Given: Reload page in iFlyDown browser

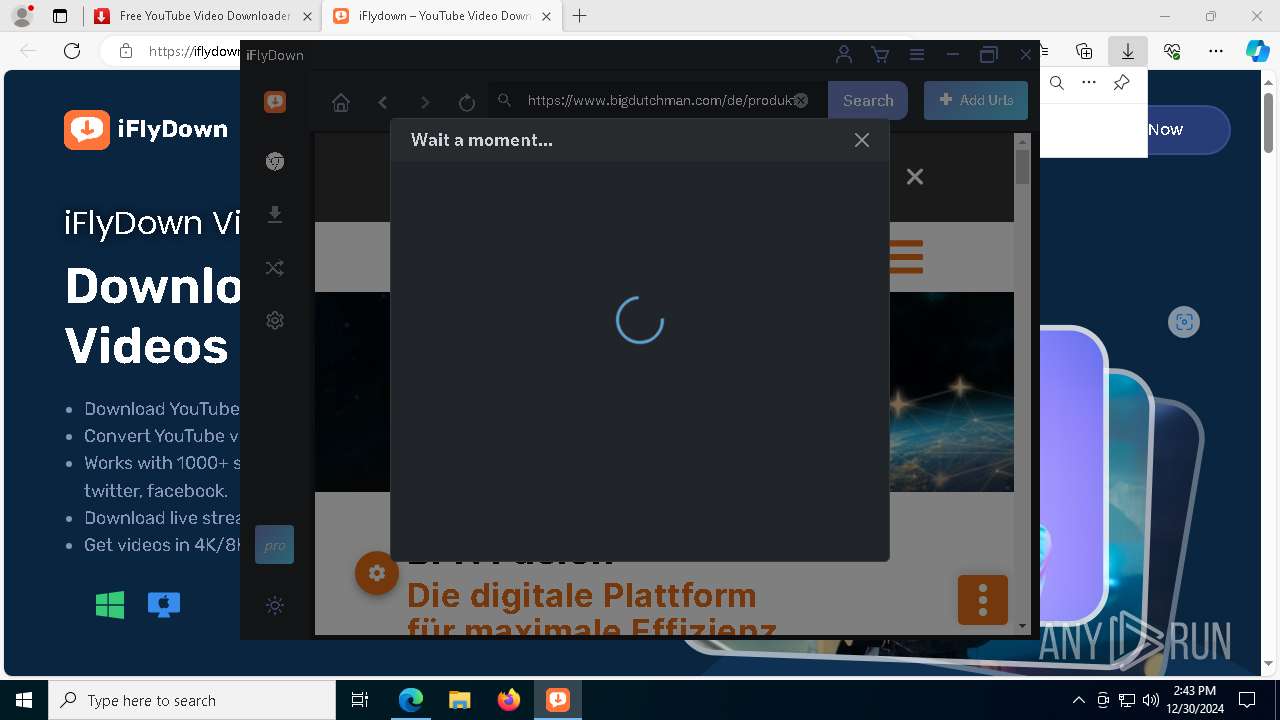Looking at the screenshot, I should point(466,102).
